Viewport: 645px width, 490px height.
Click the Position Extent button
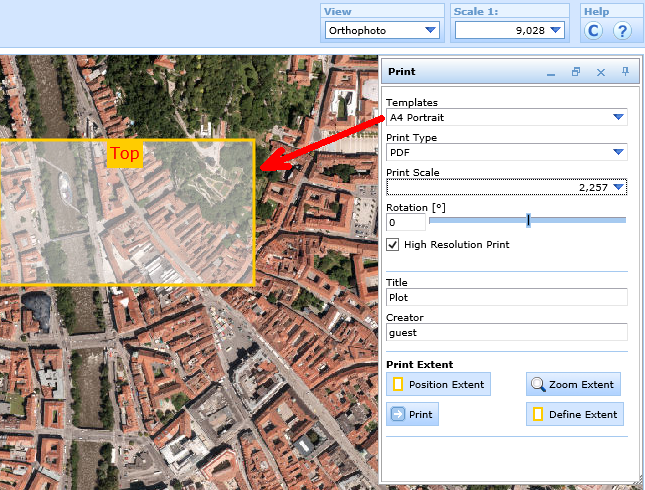pyautogui.click(x=439, y=384)
